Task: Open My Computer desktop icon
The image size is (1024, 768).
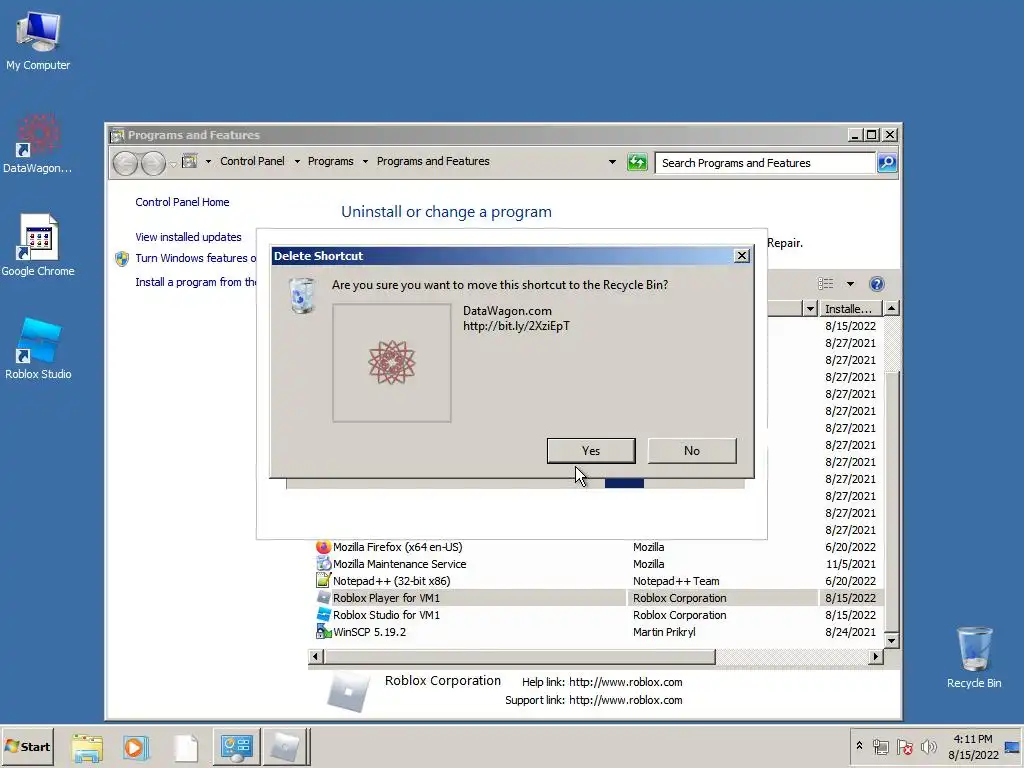Action: click(x=38, y=40)
